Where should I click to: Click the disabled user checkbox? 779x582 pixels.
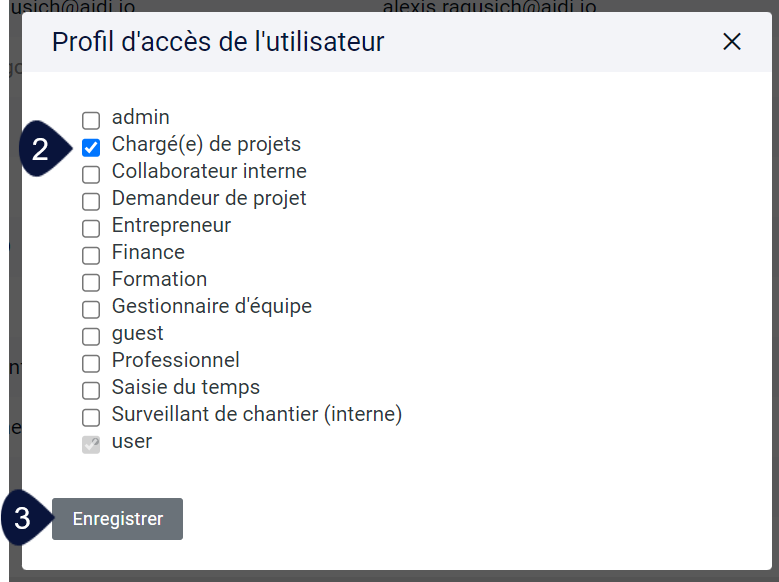[91, 444]
